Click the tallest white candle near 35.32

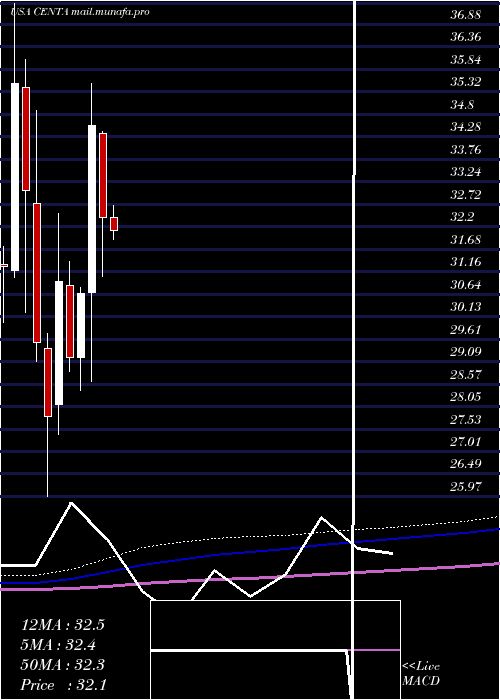click(x=15, y=177)
